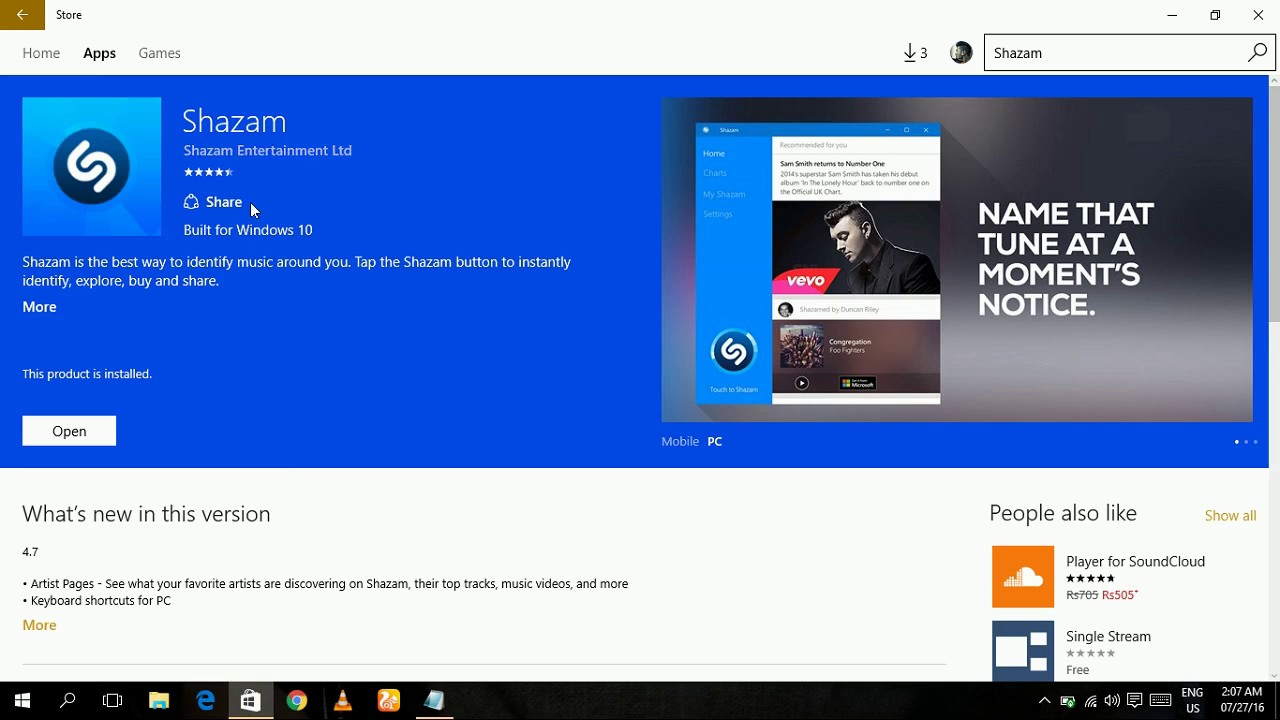Open the orange UC Browser taskbar icon
This screenshot has width=1280, height=720.
coord(388,701)
